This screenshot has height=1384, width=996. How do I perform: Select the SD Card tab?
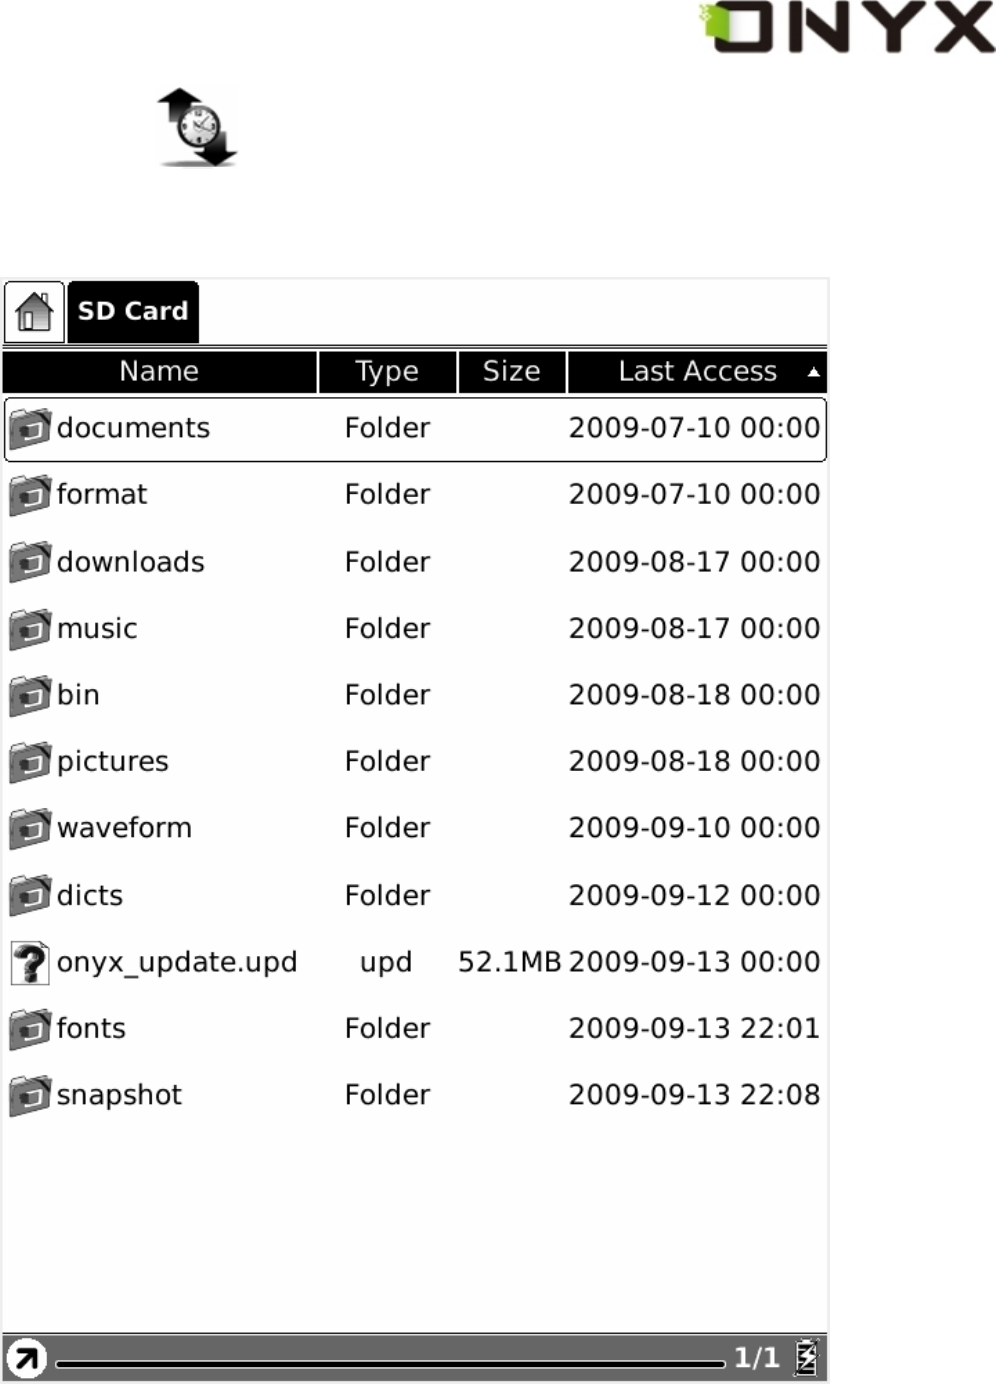[x=133, y=312]
